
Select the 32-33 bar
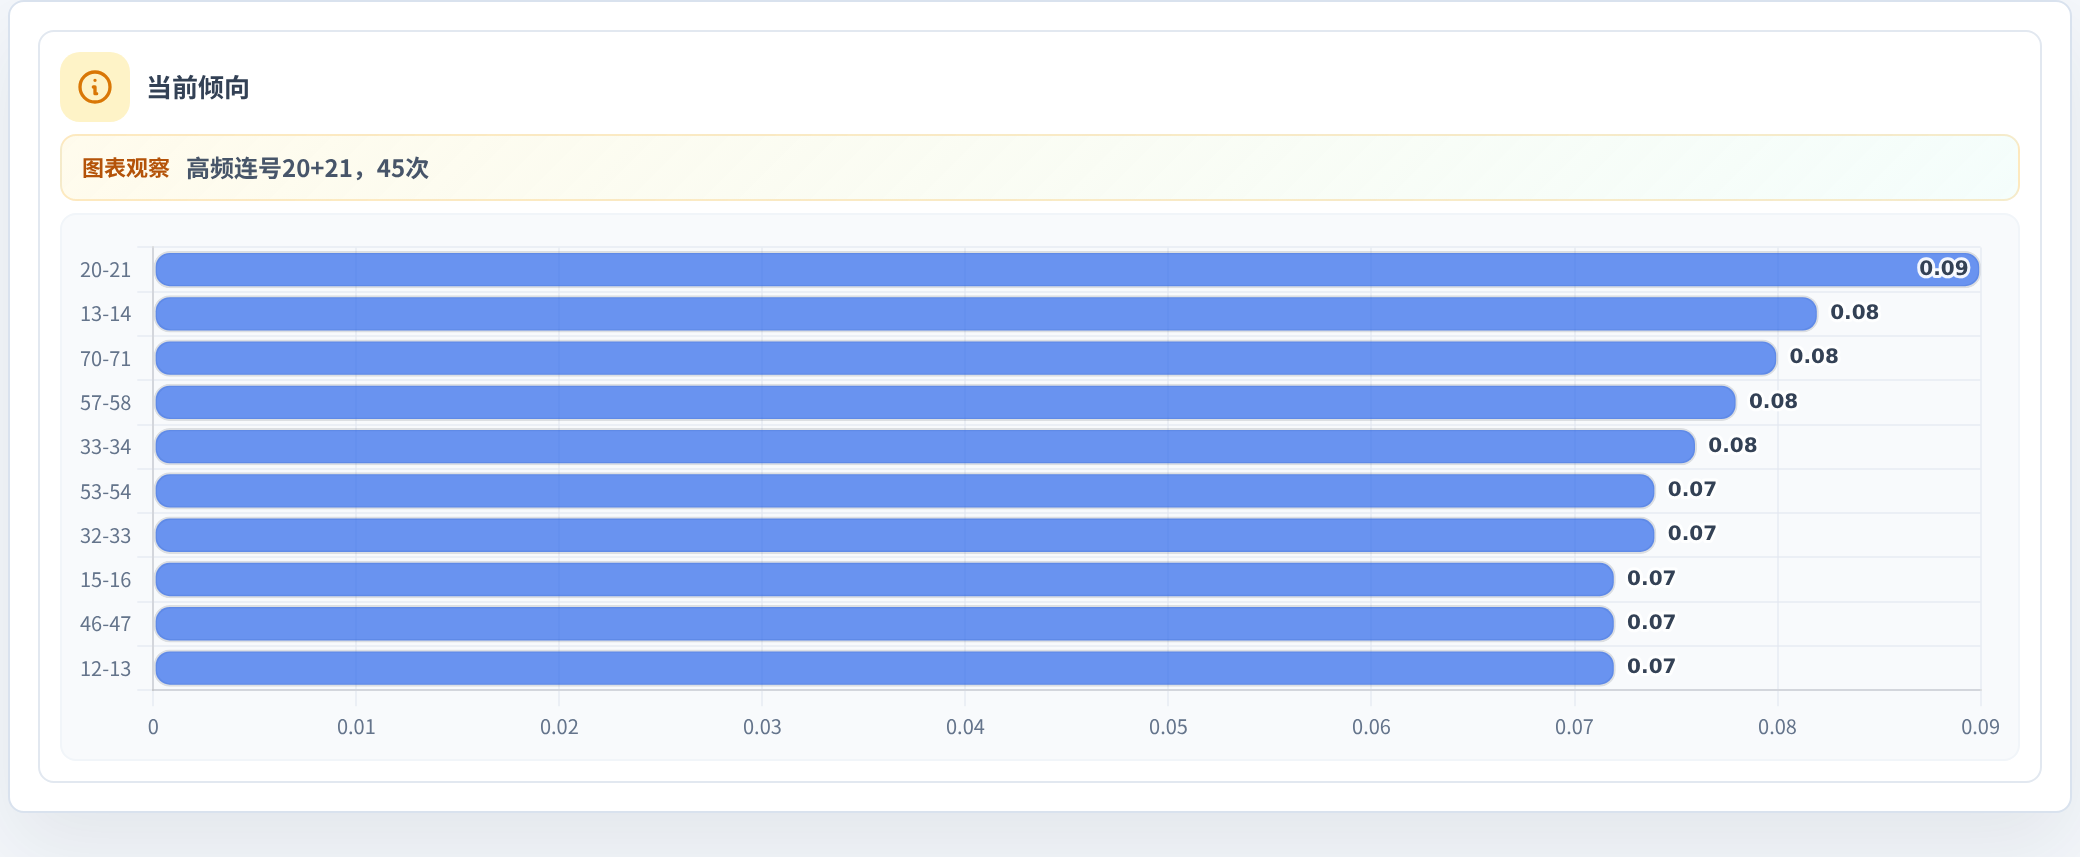pos(905,535)
